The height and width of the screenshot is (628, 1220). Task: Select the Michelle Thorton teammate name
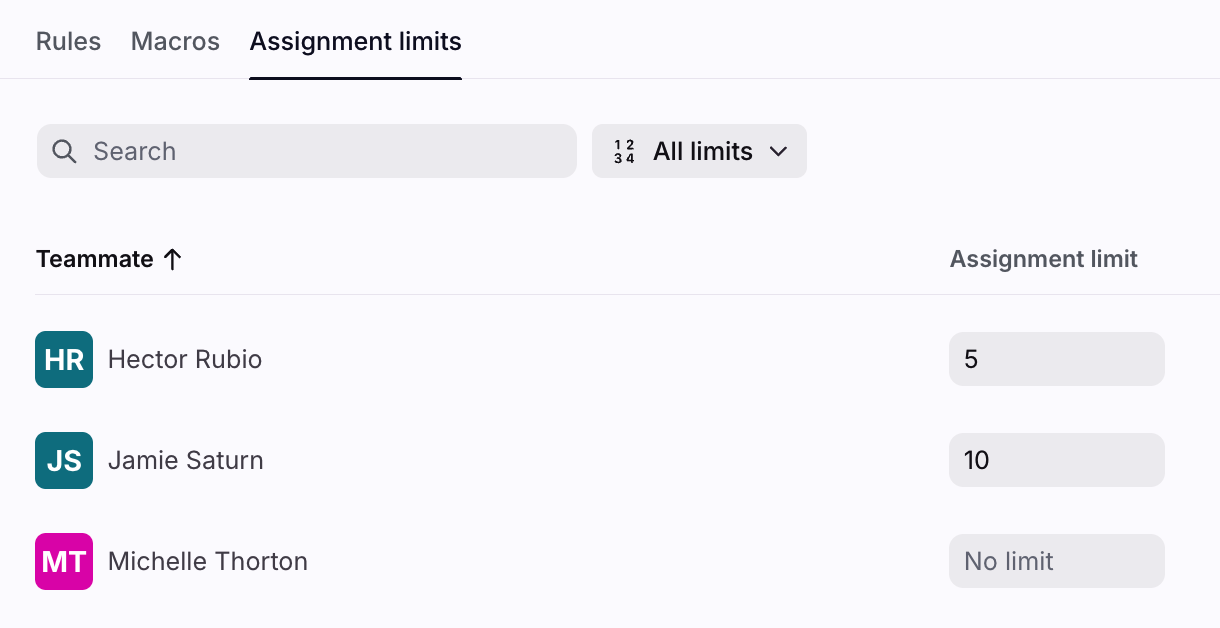point(208,562)
